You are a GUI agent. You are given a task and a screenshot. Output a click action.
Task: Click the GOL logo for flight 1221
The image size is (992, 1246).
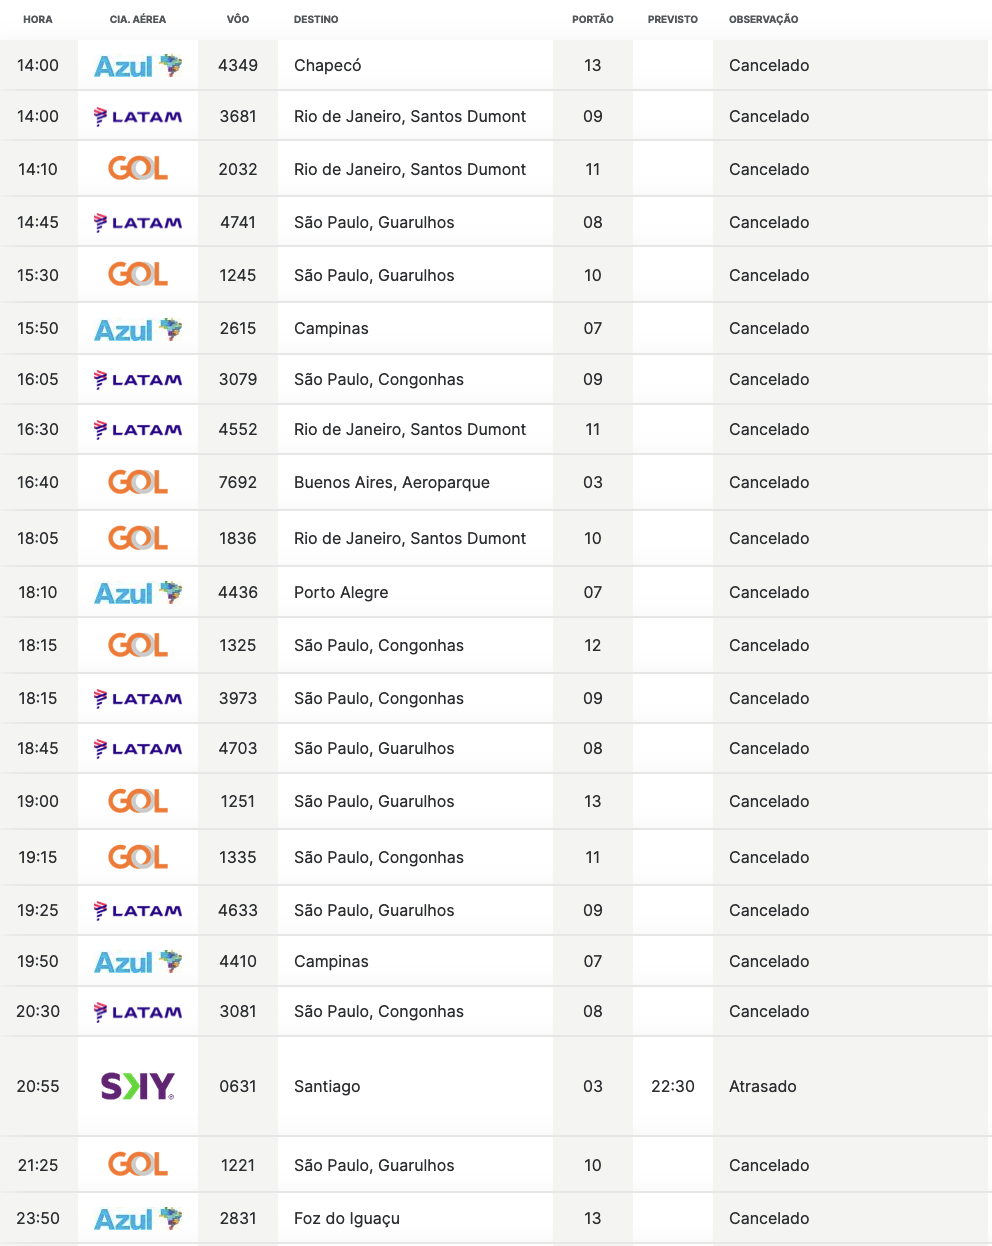[138, 1165]
